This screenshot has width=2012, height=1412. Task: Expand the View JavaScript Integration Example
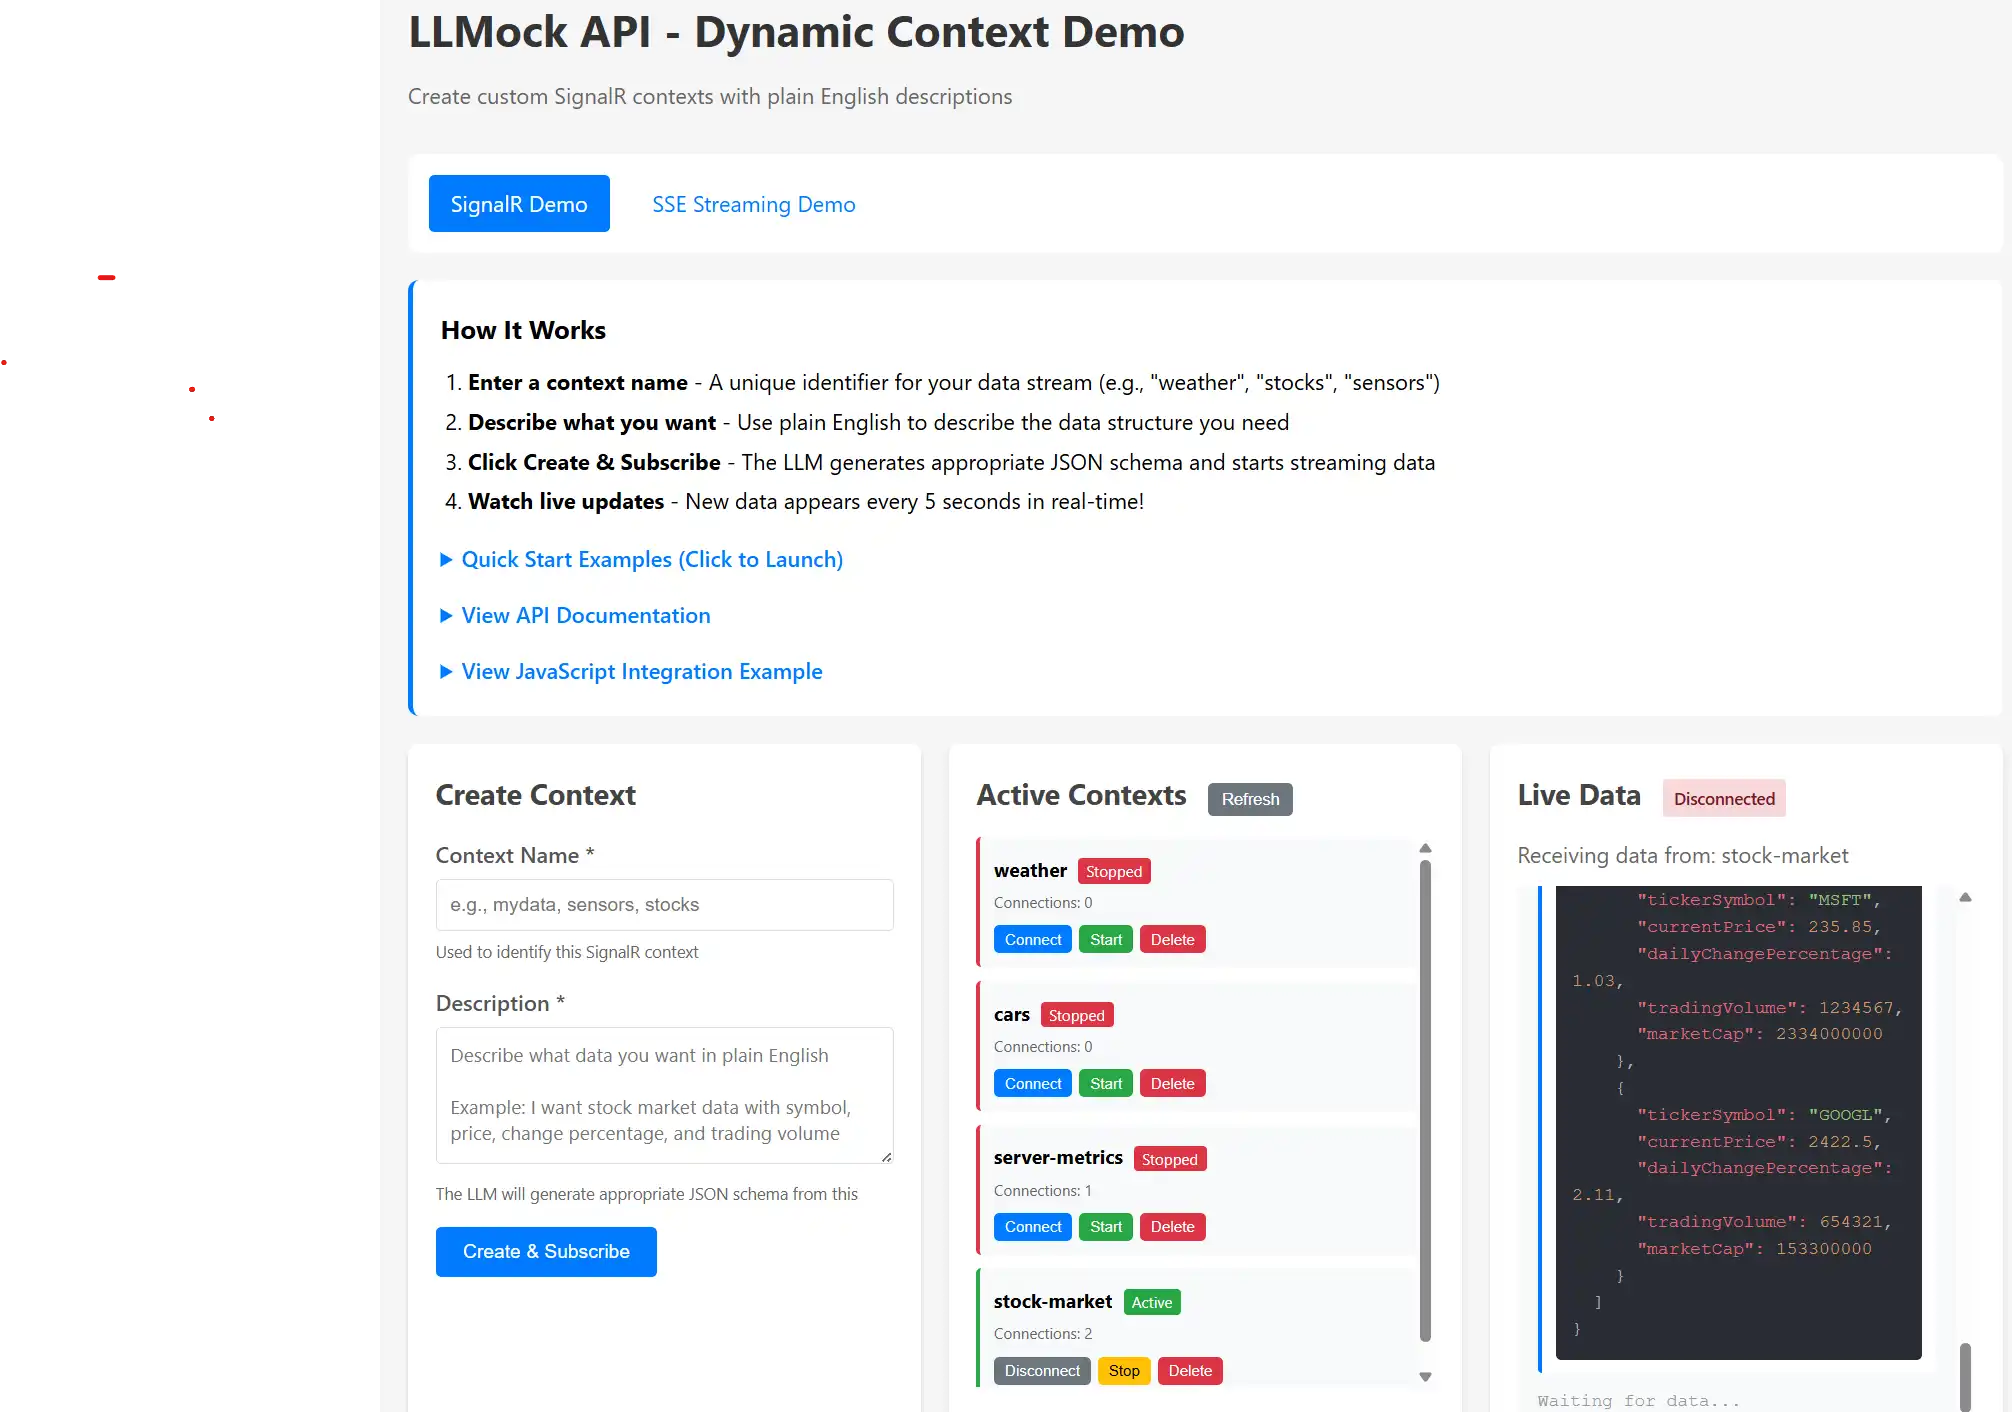[641, 671]
